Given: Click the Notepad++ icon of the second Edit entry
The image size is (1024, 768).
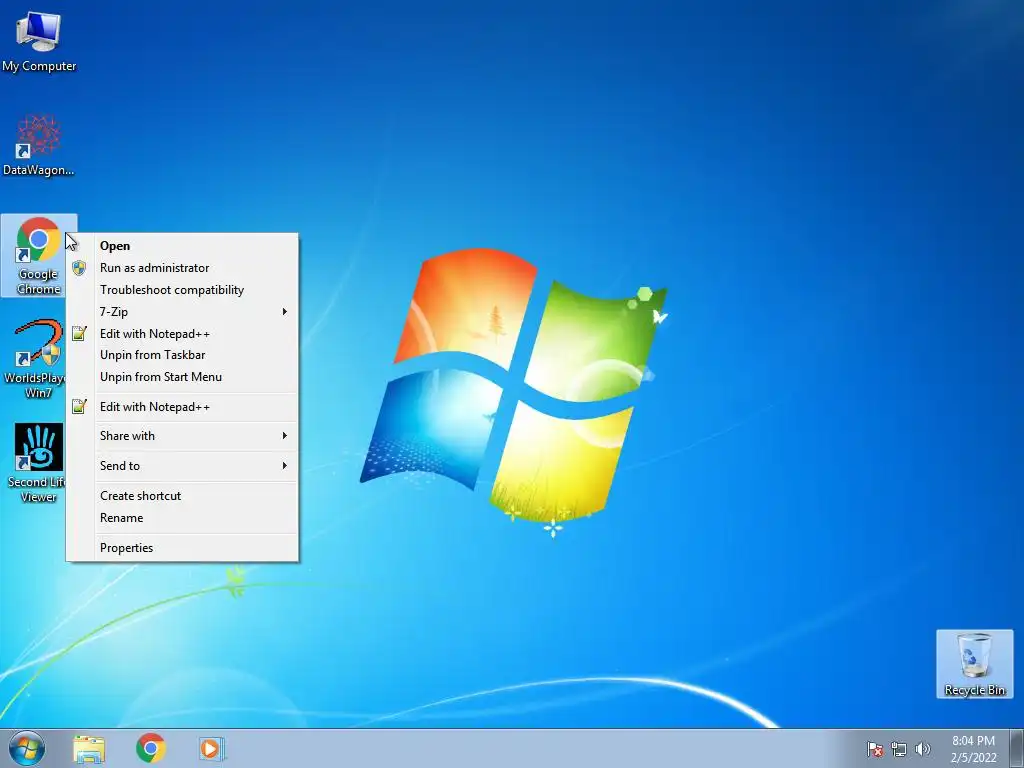Looking at the screenshot, I should [x=79, y=407].
